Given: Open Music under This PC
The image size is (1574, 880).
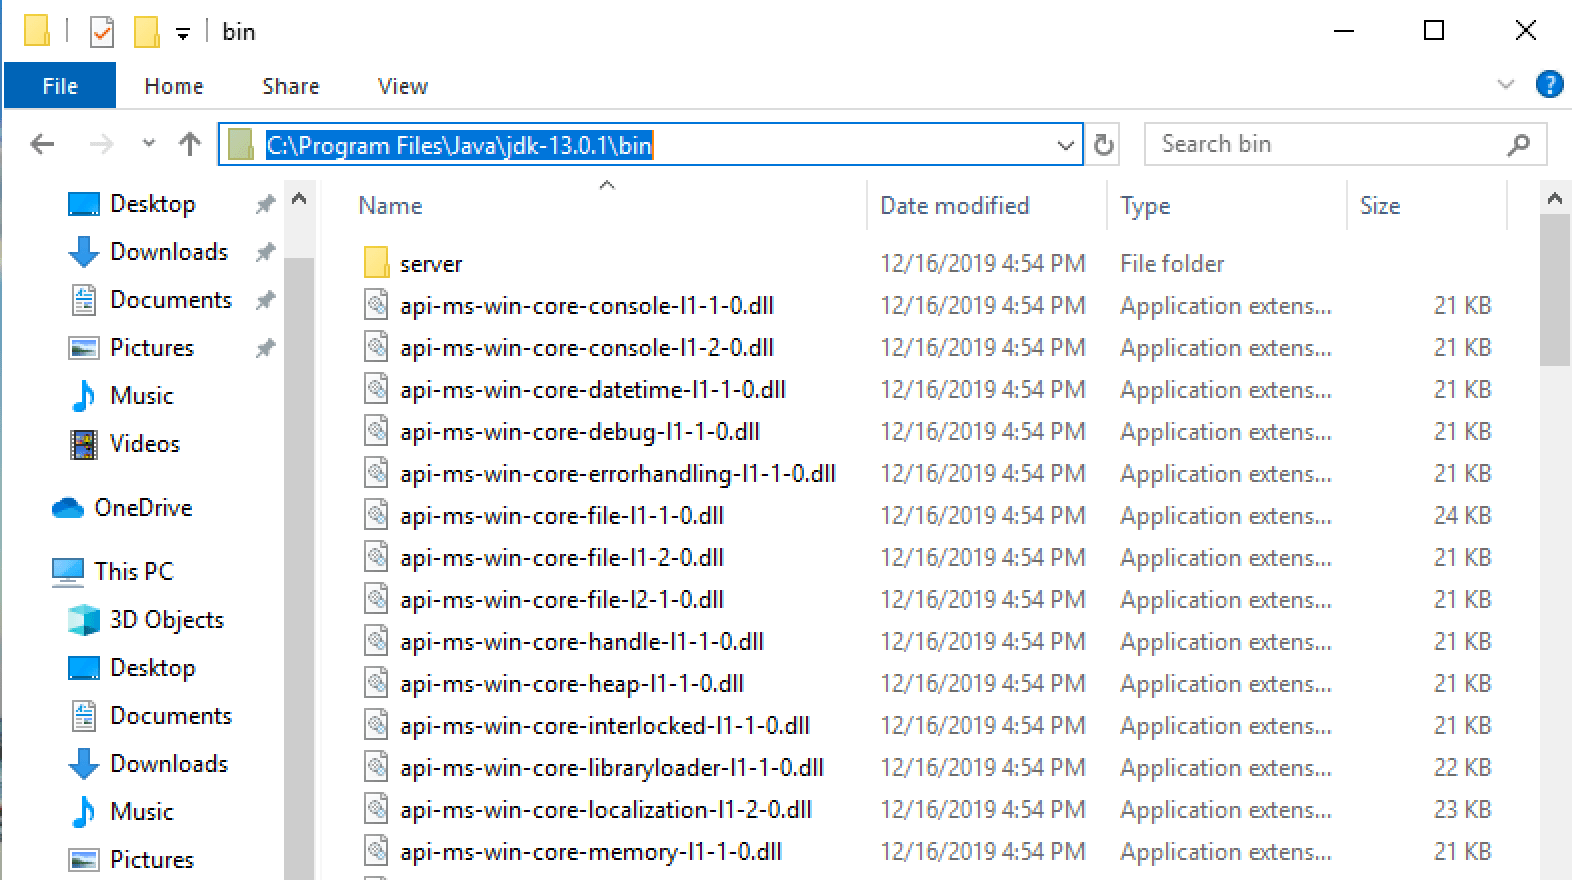Looking at the screenshot, I should click(141, 812).
